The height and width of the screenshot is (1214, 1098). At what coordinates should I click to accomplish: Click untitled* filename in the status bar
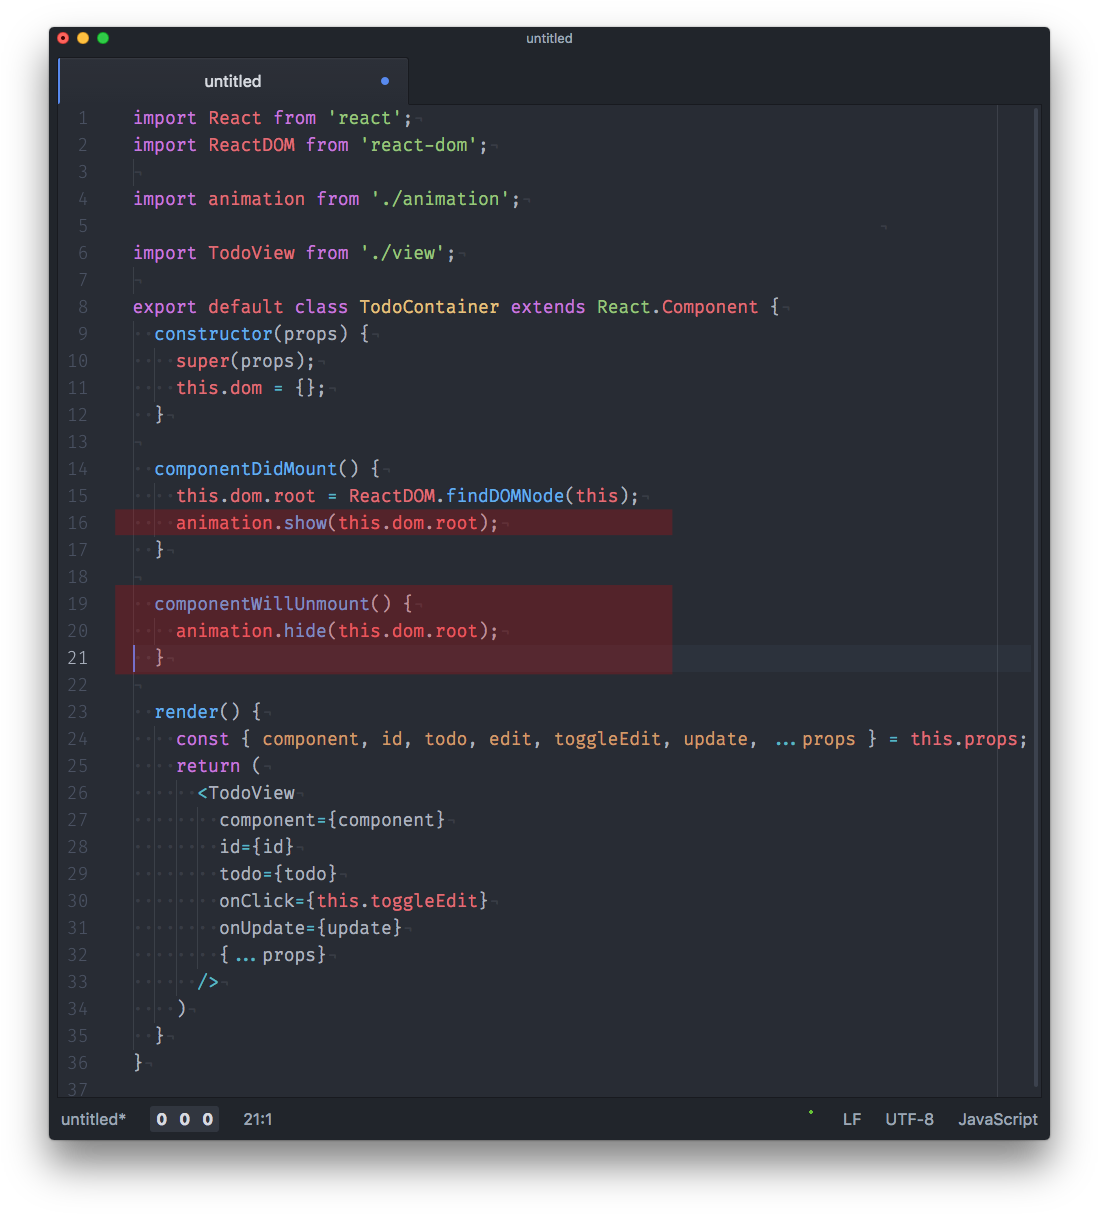tap(93, 1119)
